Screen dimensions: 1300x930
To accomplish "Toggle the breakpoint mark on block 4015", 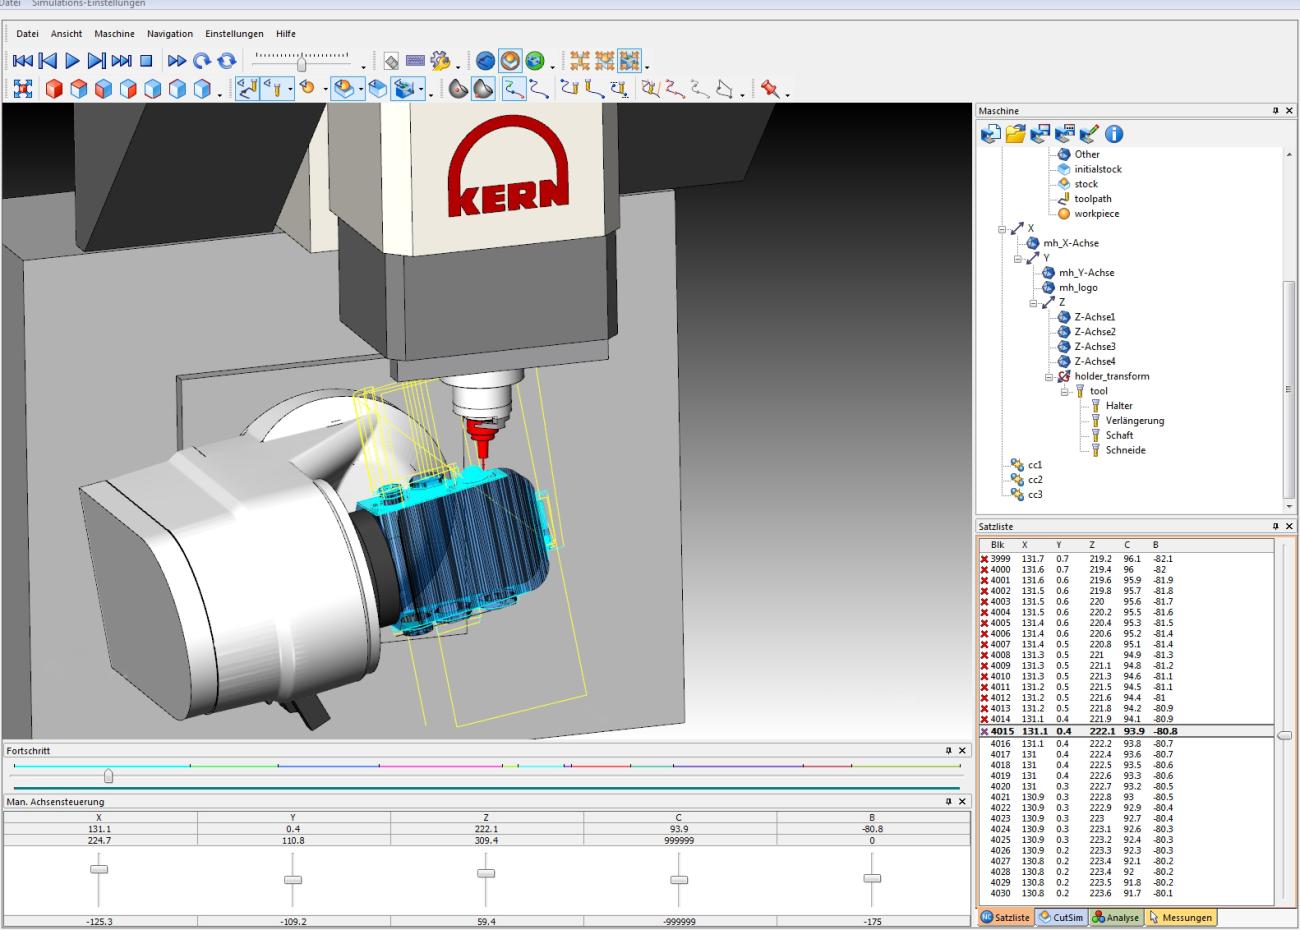I will pyautogui.click(x=985, y=731).
